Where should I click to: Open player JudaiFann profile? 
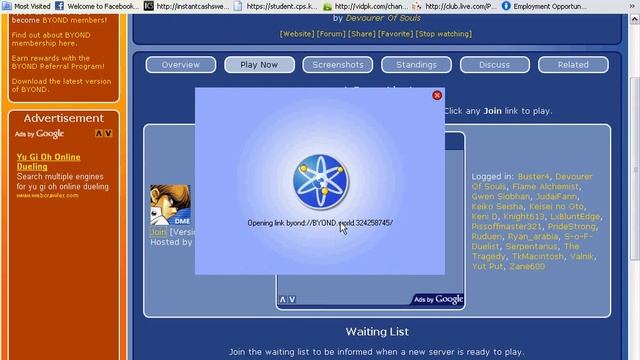(556, 196)
